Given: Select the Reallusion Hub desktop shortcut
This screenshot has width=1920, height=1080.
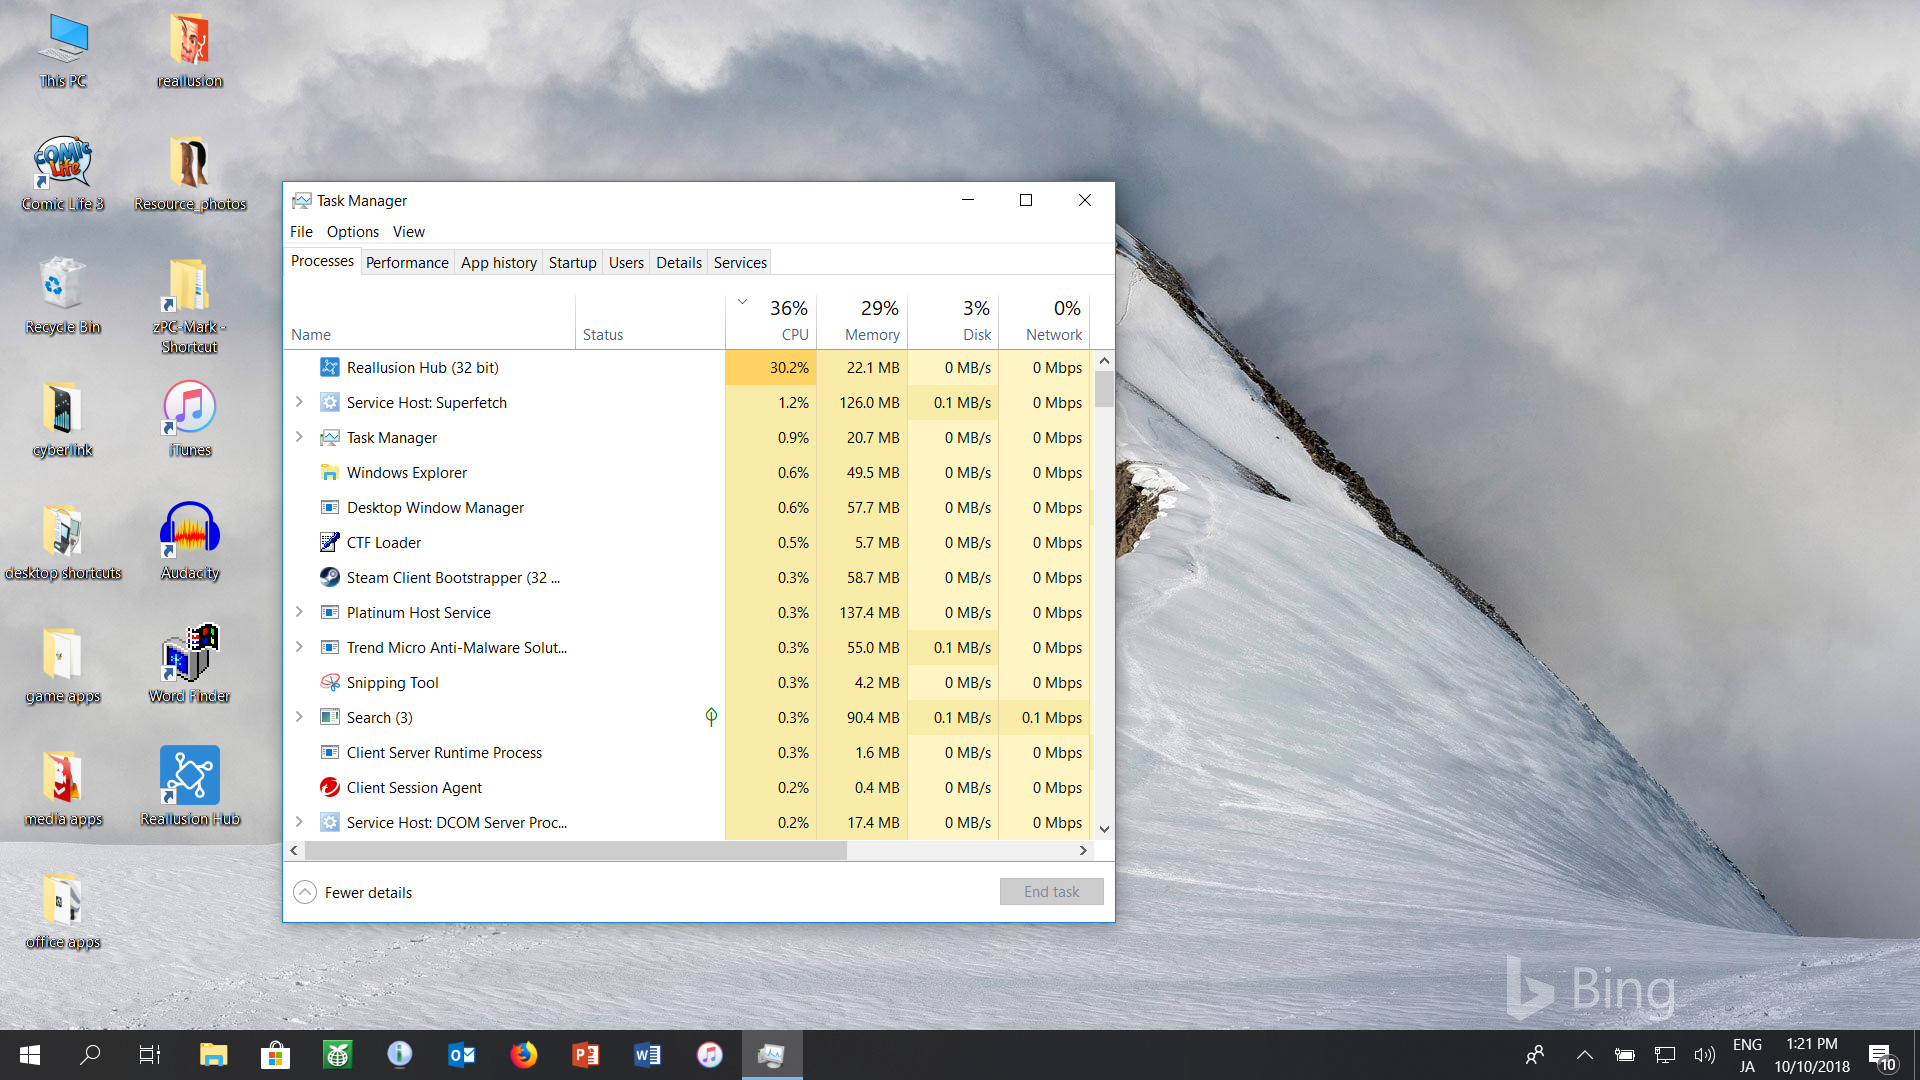Looking at the screenshot, I should click(x=190, y=787).
